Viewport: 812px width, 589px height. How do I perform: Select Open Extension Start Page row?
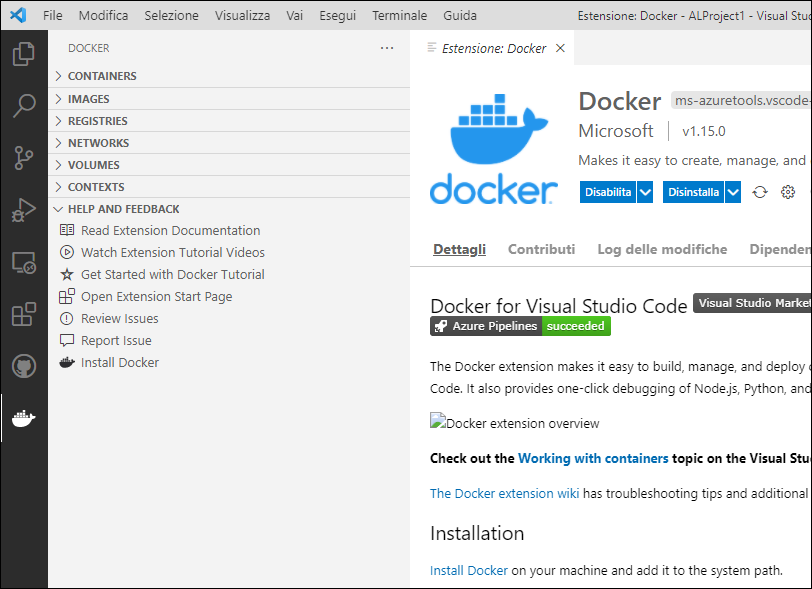(x=229, y=296)
